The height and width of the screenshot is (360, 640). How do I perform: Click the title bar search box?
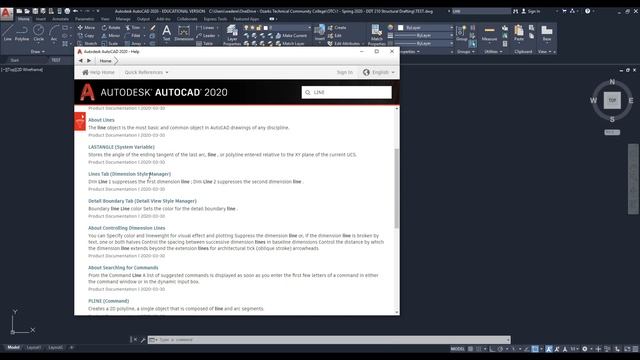[x=481, y=11]
